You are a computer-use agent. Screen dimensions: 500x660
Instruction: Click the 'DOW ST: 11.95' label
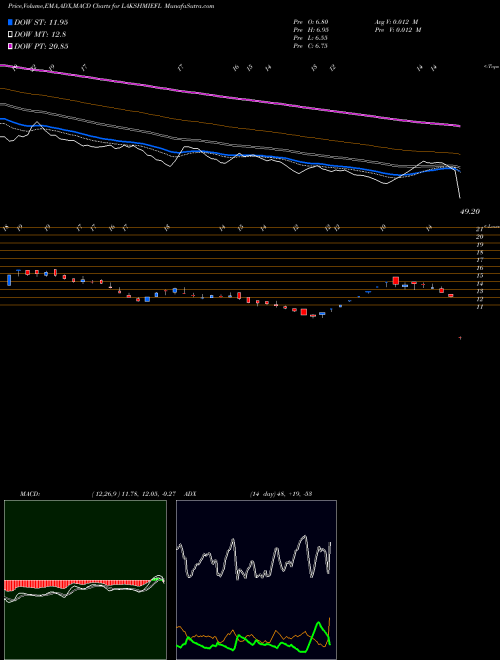tap(41, 22)
